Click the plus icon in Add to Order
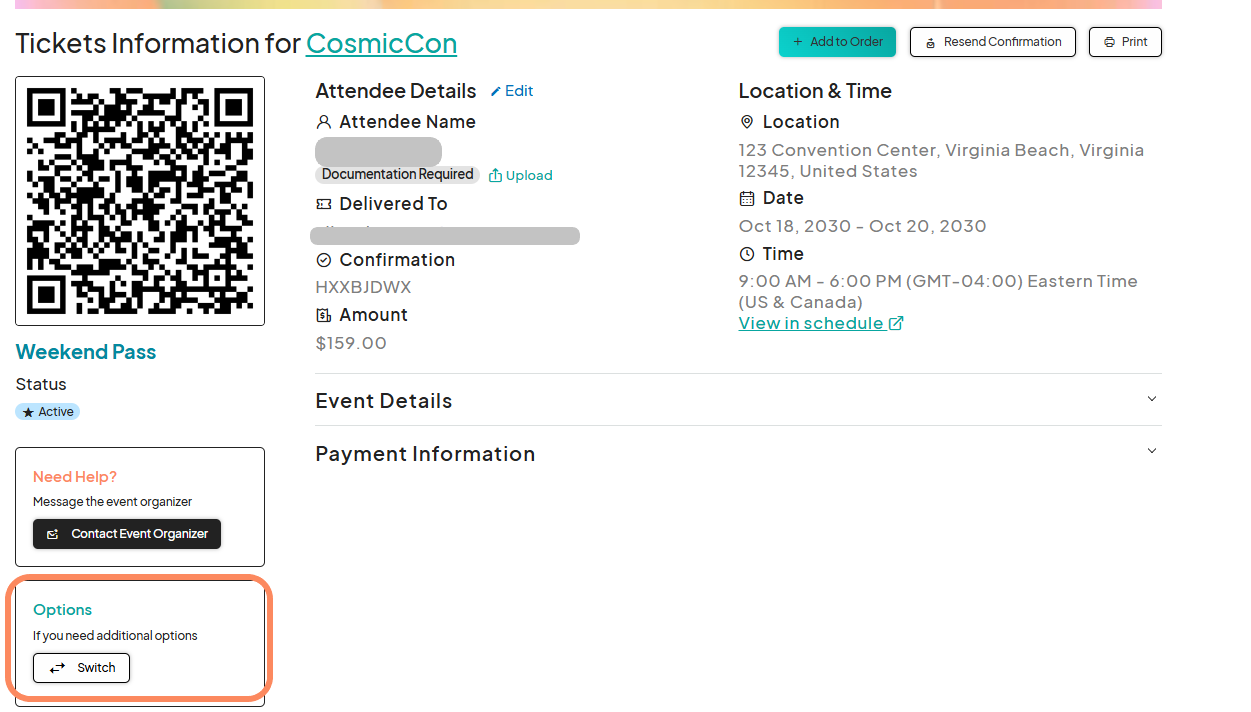The width and height of the screenshot is (1251, 712). pos(797,42)
